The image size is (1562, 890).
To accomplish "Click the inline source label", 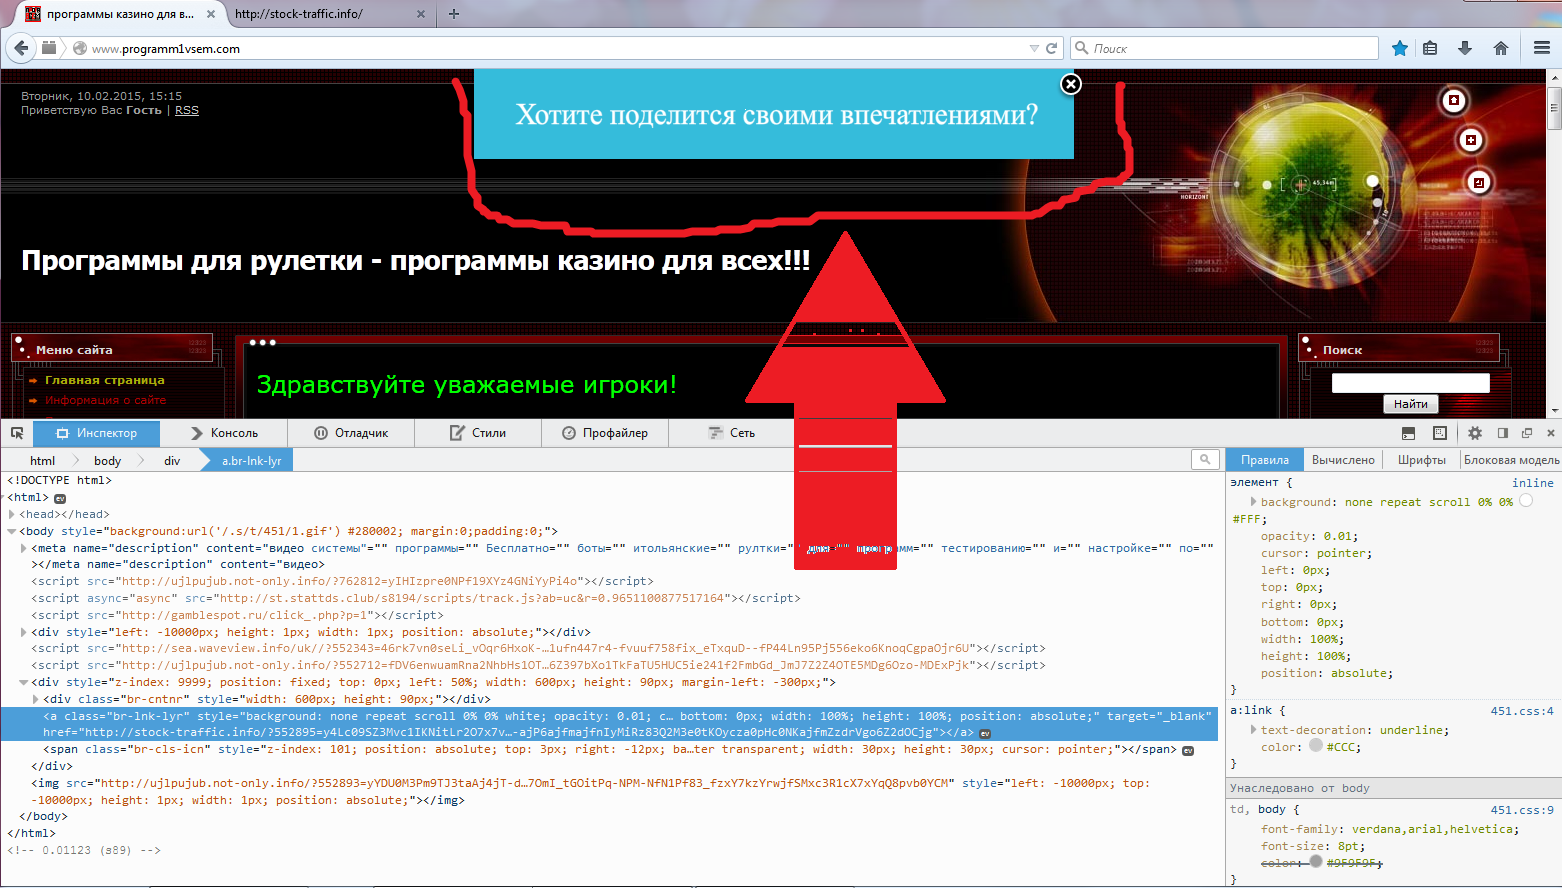I will coord(1533,483).
